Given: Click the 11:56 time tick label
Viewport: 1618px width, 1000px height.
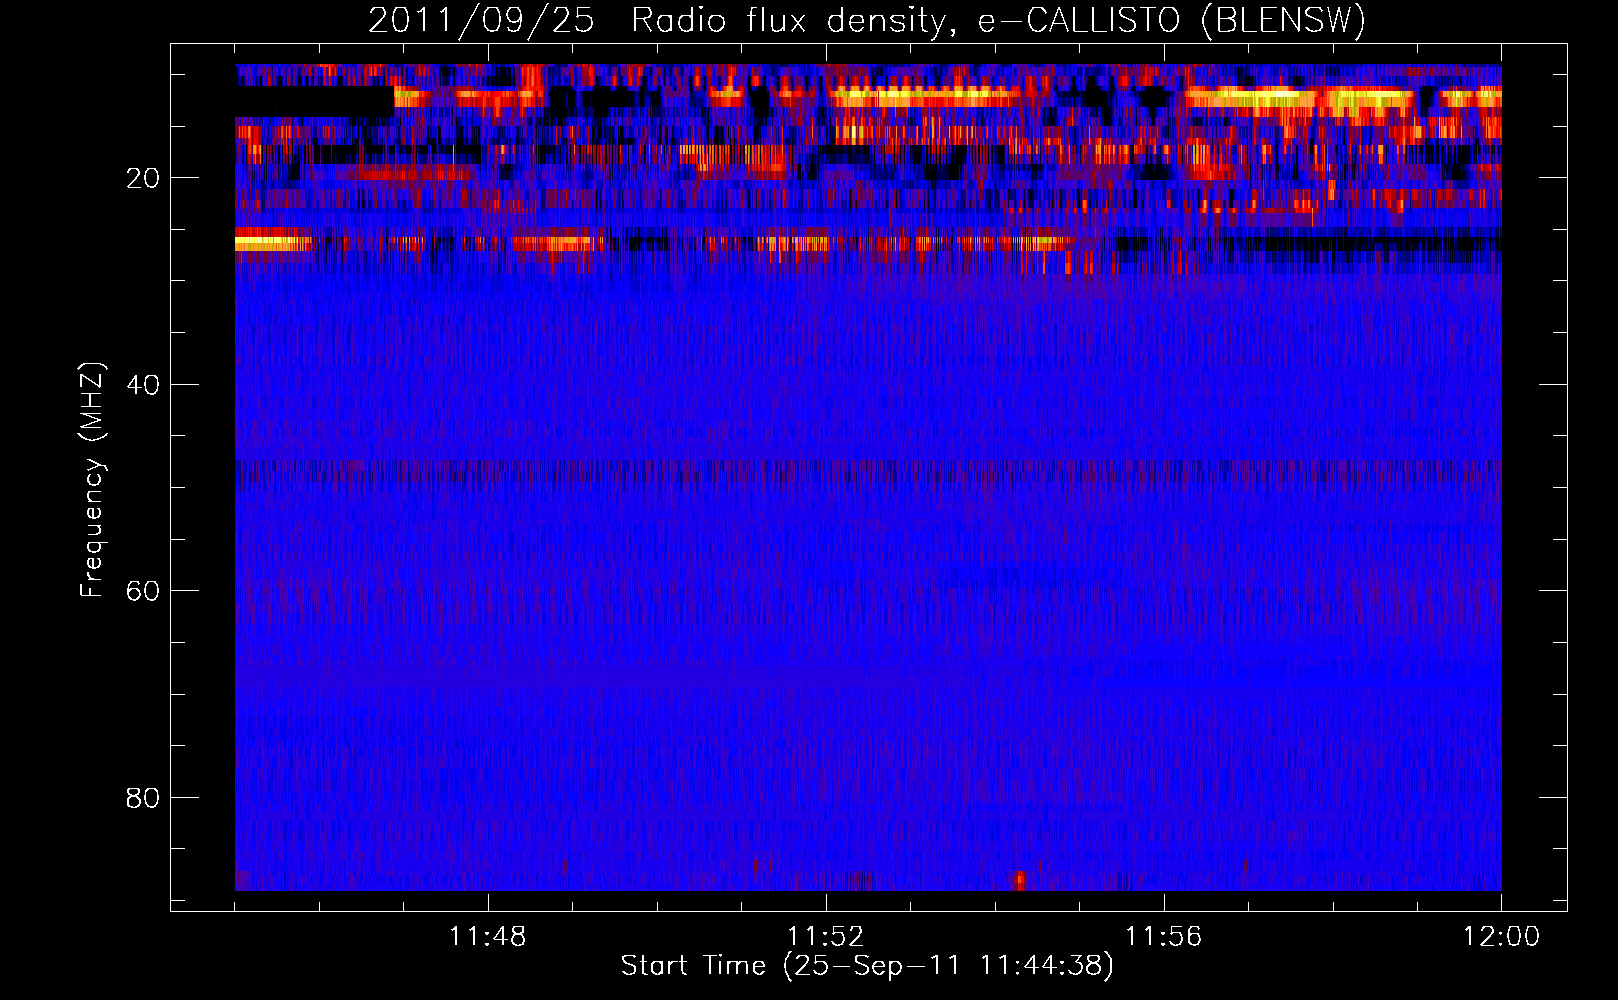Looking at the screenshot, I should (1164, 937).
